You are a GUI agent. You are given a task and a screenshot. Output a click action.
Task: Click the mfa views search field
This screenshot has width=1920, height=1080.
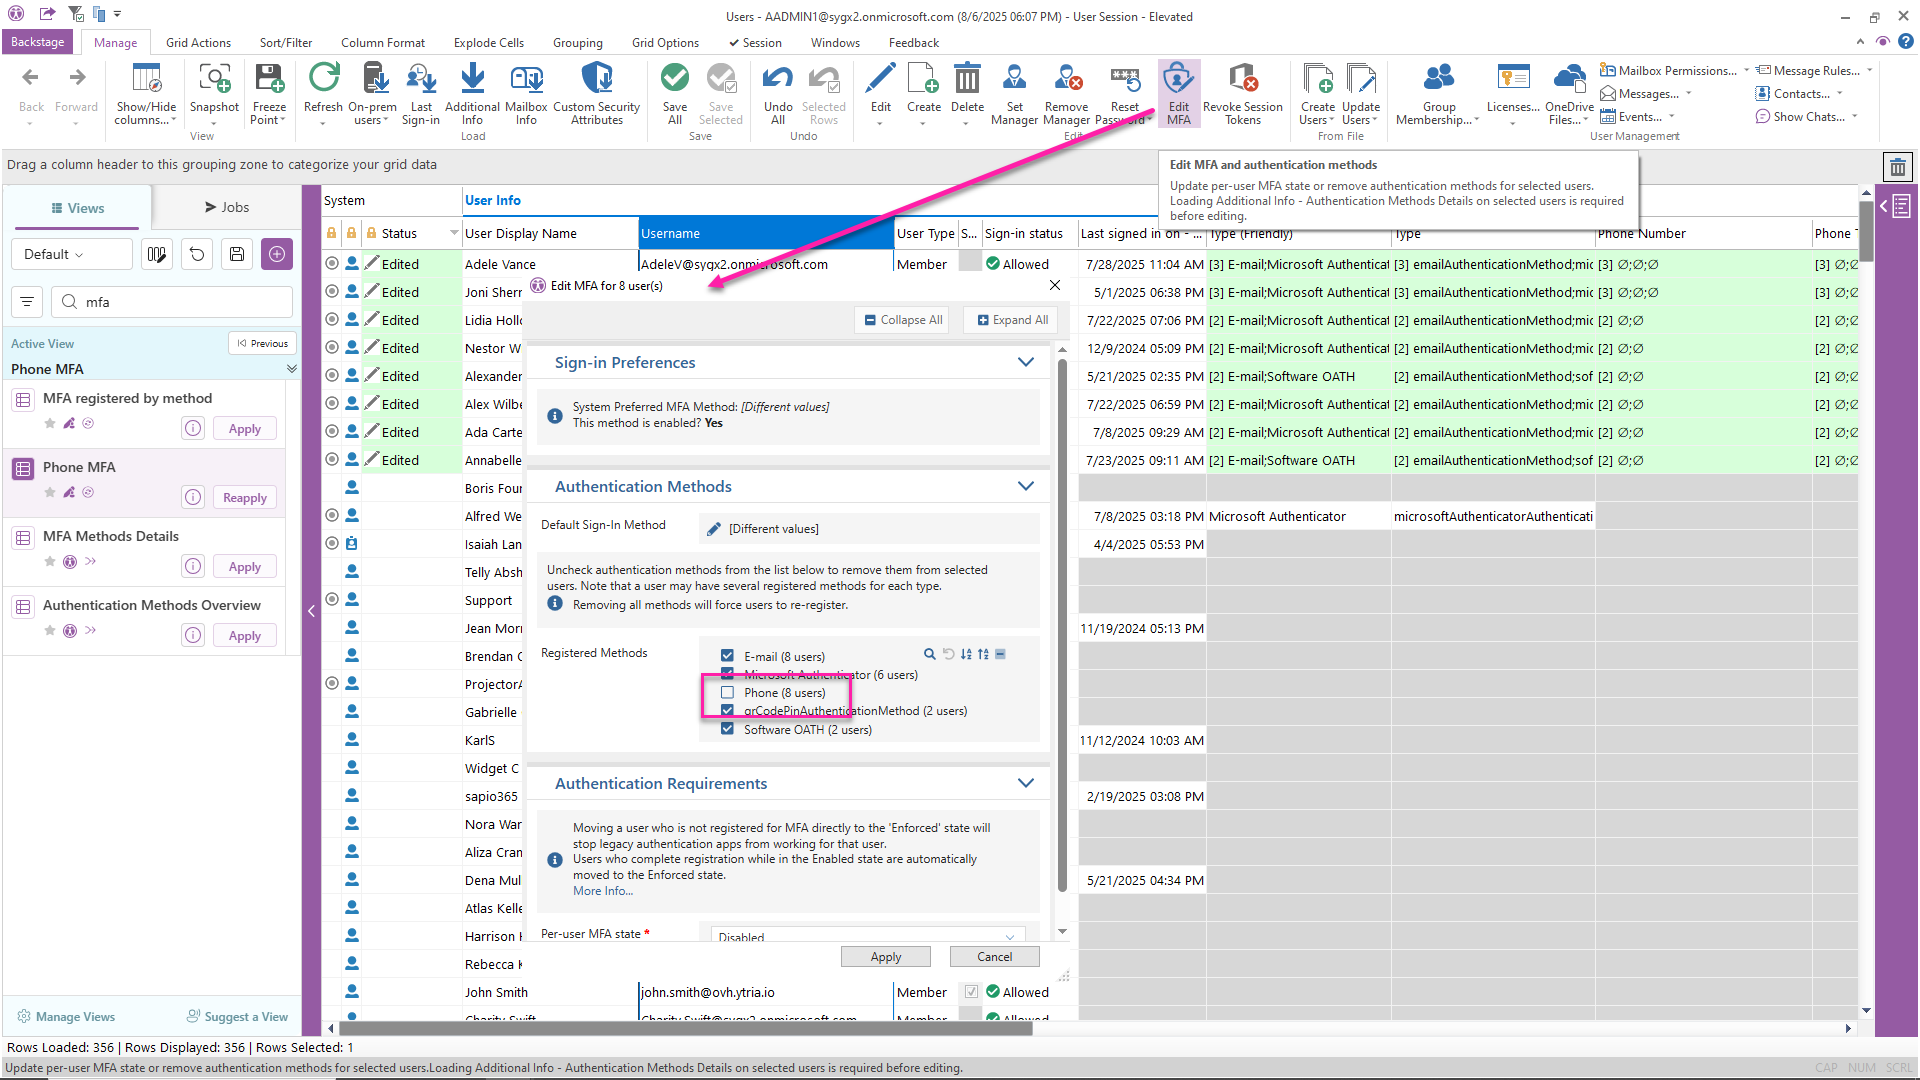click(171, 302)
